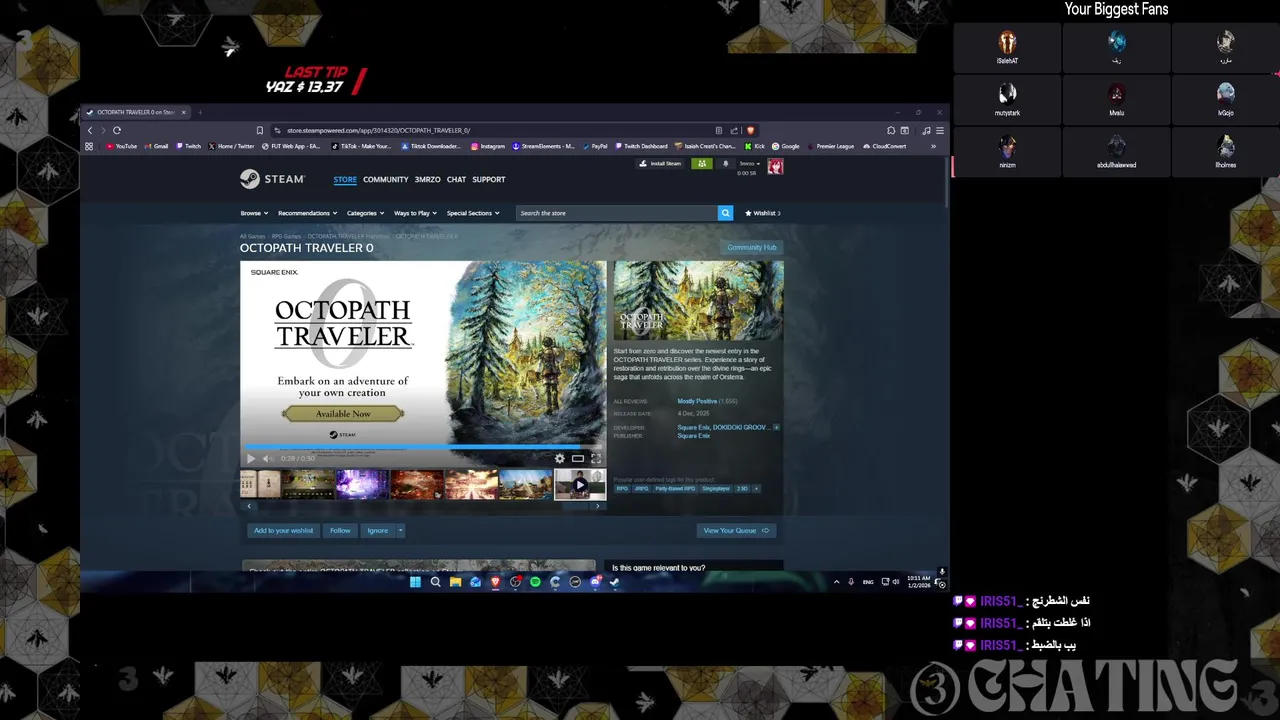This screenshot has width=1280, height=720.
Task: Open Discord from the taskbar
Action: coord(595,582)
